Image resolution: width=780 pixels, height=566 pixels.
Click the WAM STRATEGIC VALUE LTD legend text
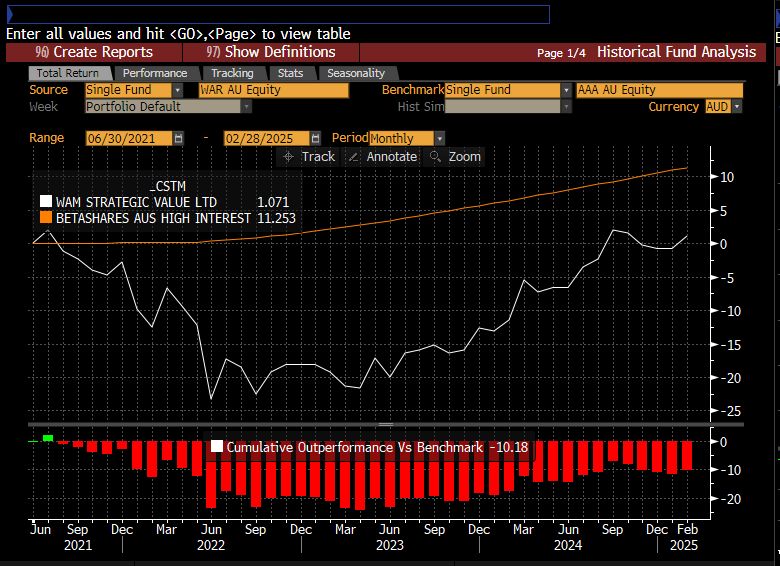coord(136,202)
